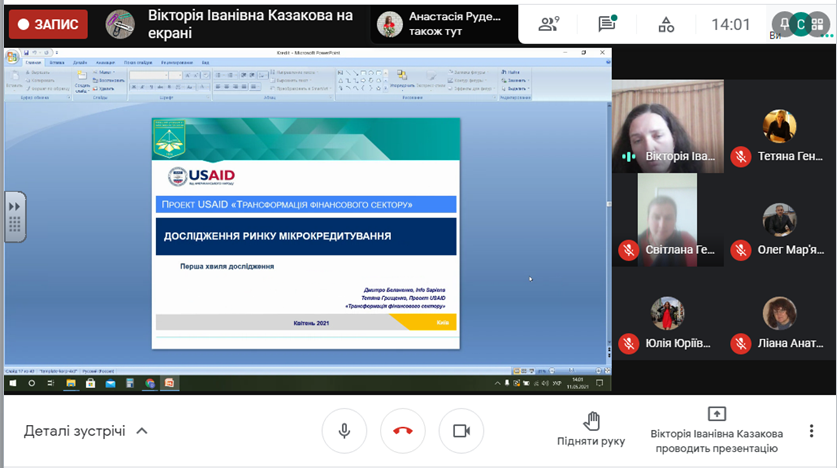Viewport: 837px width, 468px height.
Task: Select Вікторія Іва... video tile
Action: point(668,126)
